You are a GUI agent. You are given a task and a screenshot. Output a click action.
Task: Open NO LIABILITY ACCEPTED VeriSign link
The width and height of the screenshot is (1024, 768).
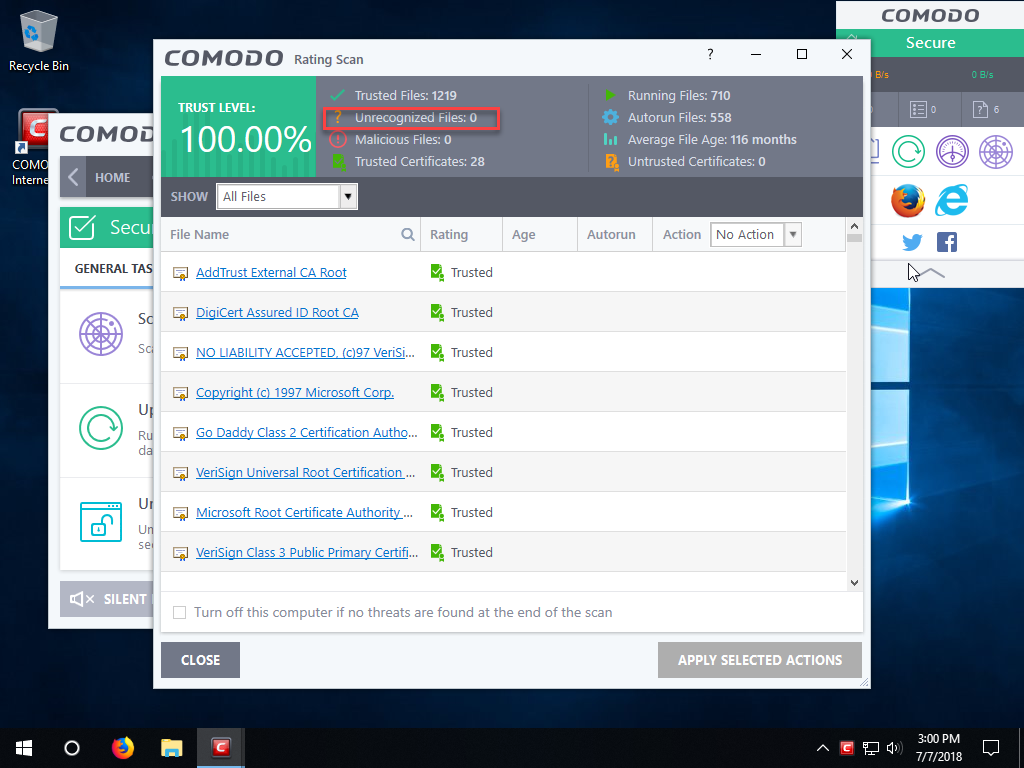(x=305, y=353)
